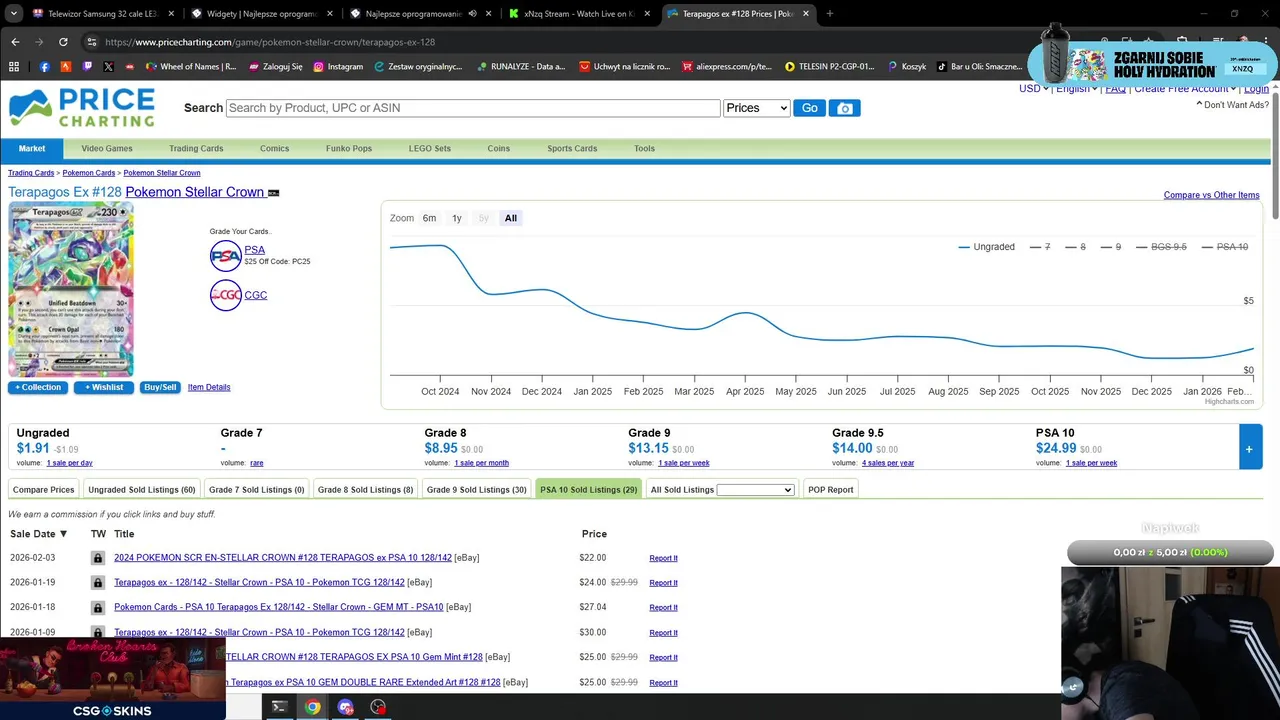Set chart zoom to 6m
1280x720 pixels.
pyautogui.click(x=429, y=218)
